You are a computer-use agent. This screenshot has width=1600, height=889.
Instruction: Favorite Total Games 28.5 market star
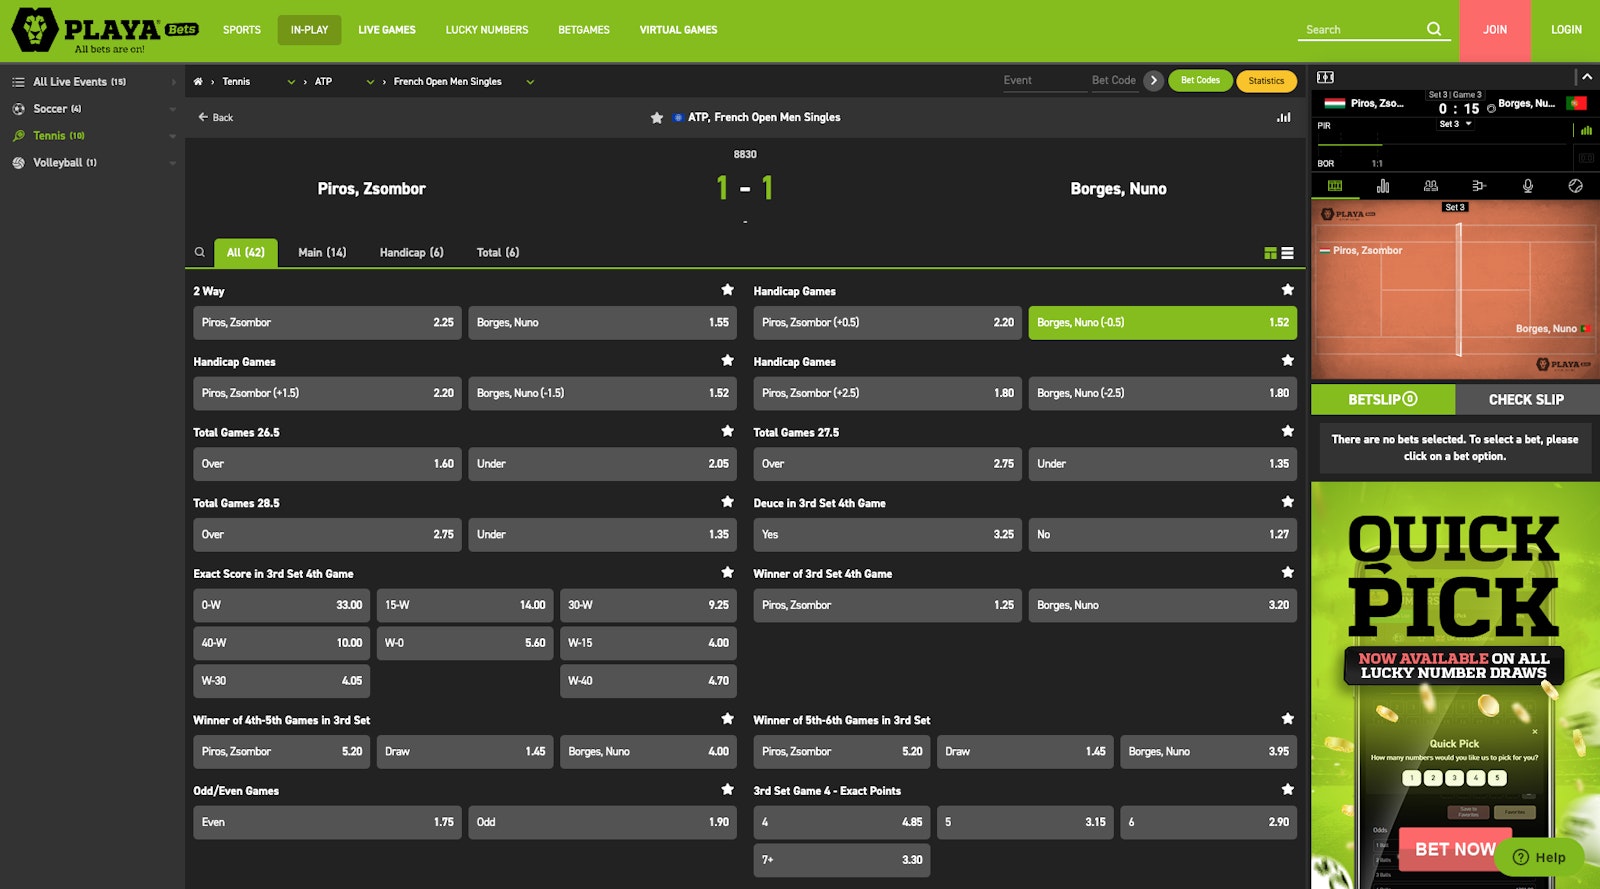pyautogui.click(x=728, y=502)
